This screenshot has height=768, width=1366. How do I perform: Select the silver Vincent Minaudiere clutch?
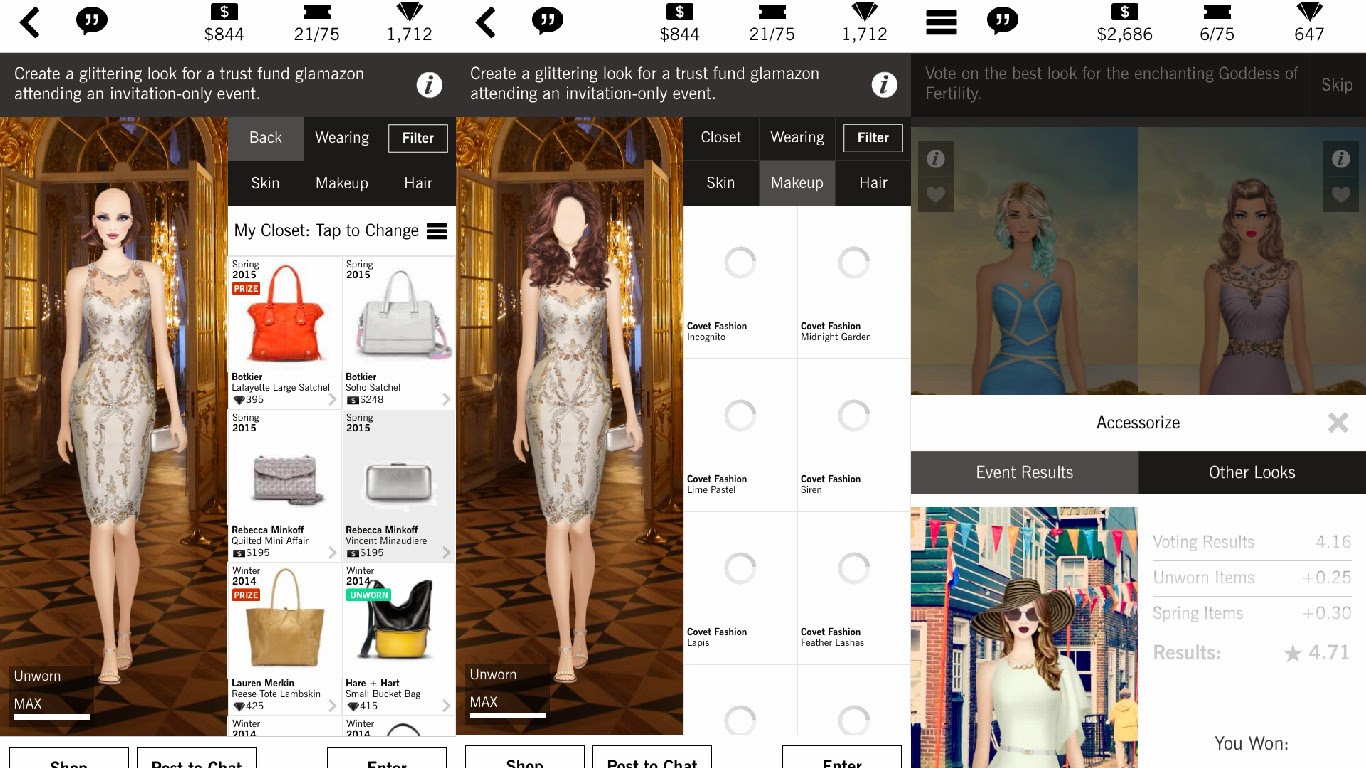tap(399, 486)
